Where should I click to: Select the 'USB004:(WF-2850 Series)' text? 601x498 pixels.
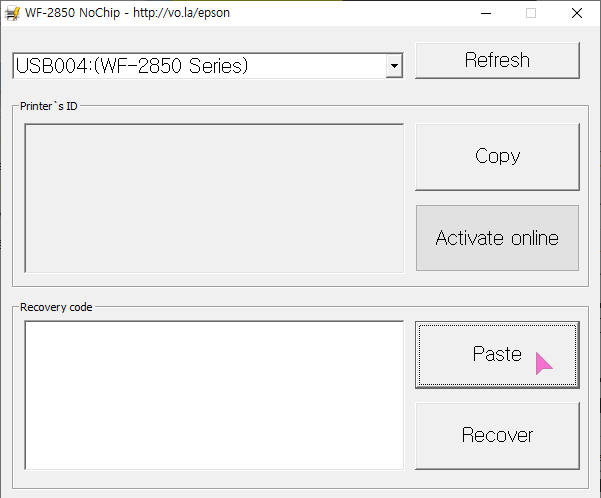coord(132,66)
